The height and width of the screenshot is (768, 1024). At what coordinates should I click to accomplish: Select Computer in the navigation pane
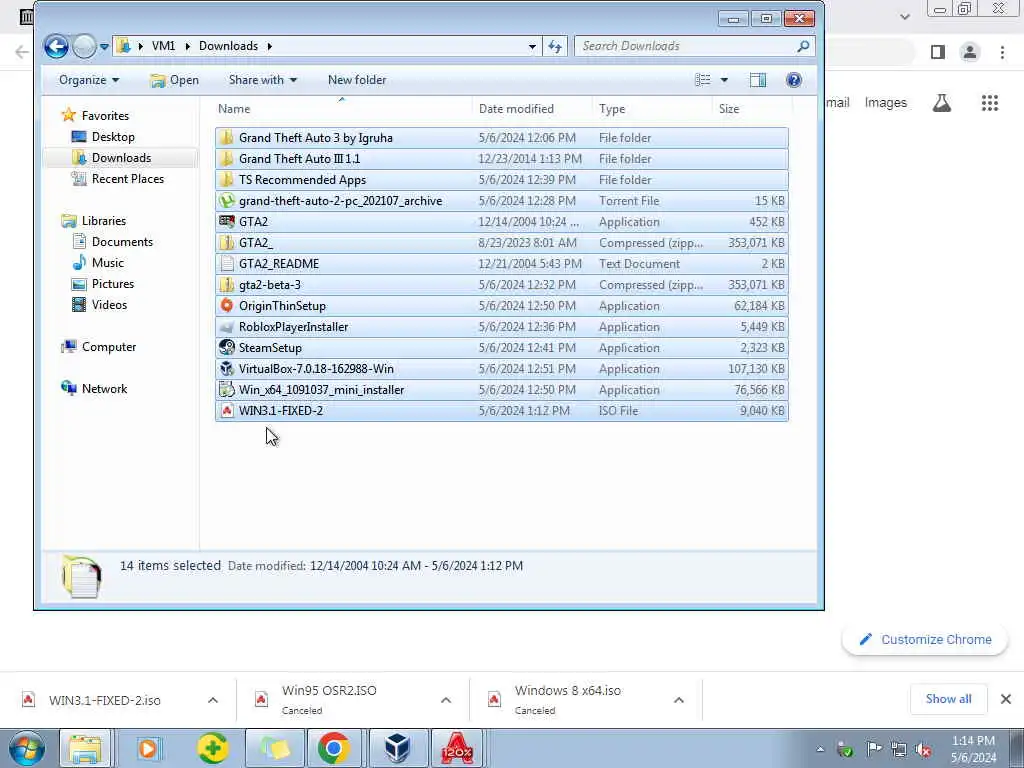108,347
